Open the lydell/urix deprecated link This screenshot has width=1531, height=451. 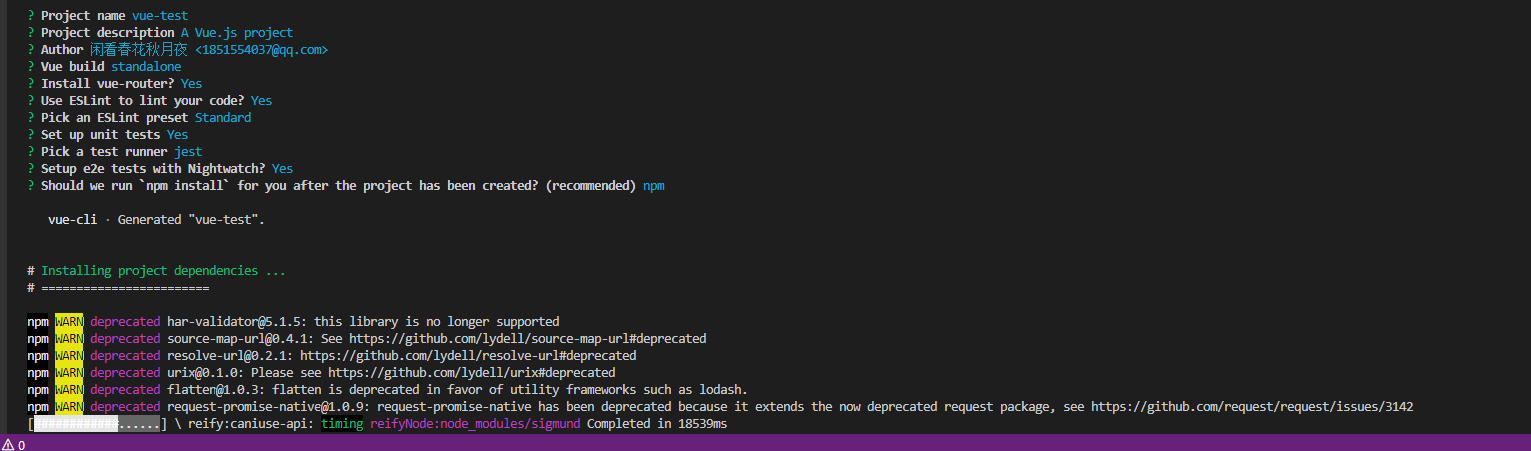click(471, 373)
